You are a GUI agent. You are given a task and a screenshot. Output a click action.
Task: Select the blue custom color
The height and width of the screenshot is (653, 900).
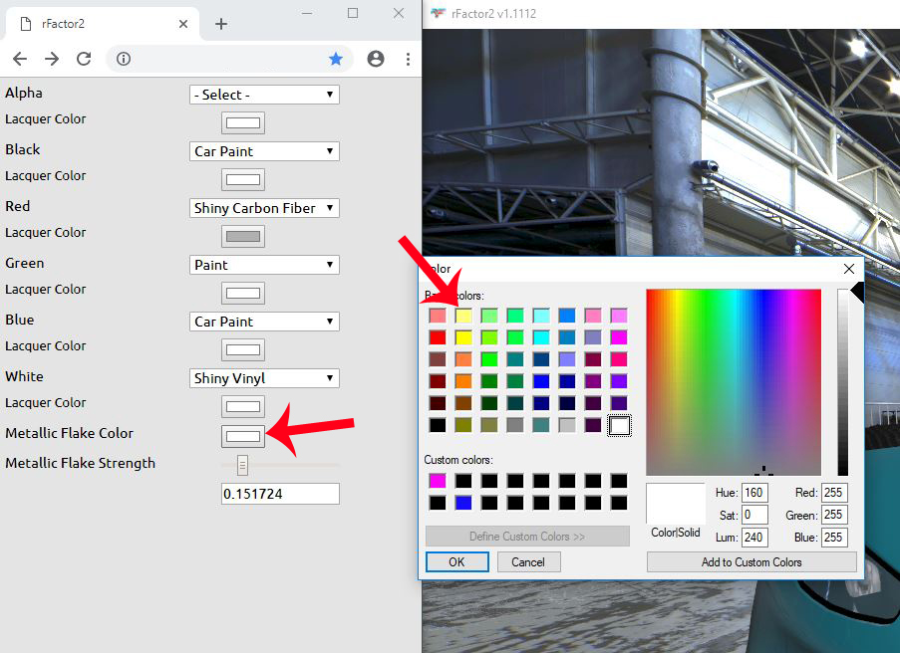coord(463,503)
